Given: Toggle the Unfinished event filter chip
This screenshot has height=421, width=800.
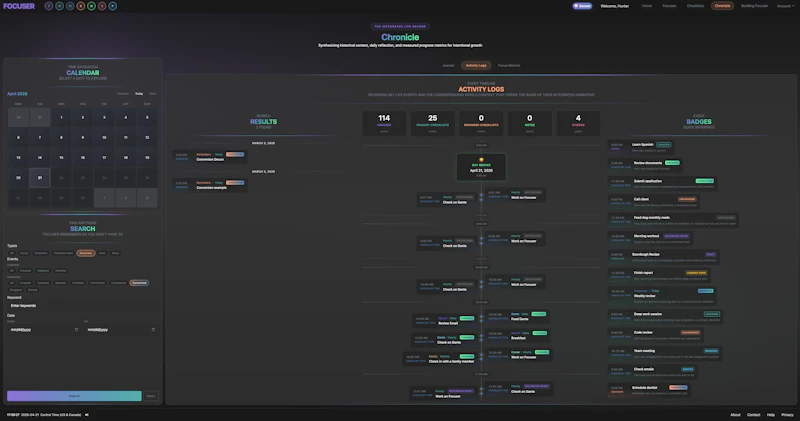Looking at the screenshot, I should pyautogui.click(x=97, y=283).
